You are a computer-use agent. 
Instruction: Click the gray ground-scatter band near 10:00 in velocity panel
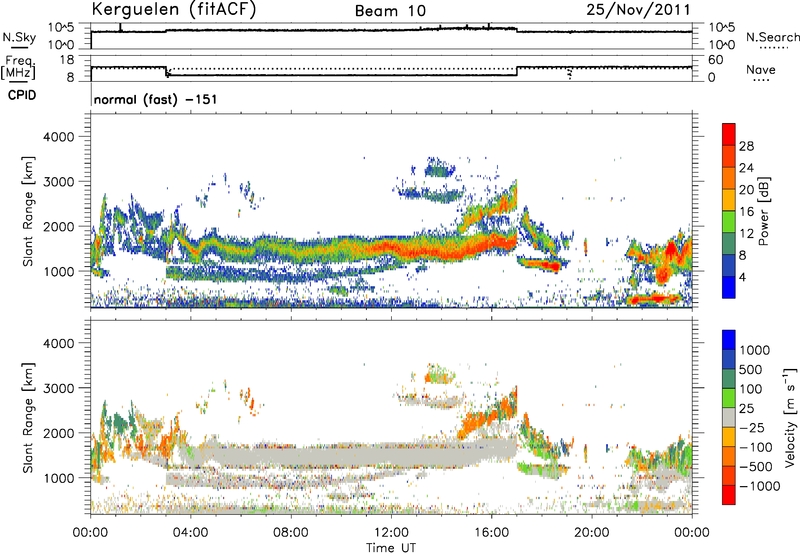click(x=341, y=453)
